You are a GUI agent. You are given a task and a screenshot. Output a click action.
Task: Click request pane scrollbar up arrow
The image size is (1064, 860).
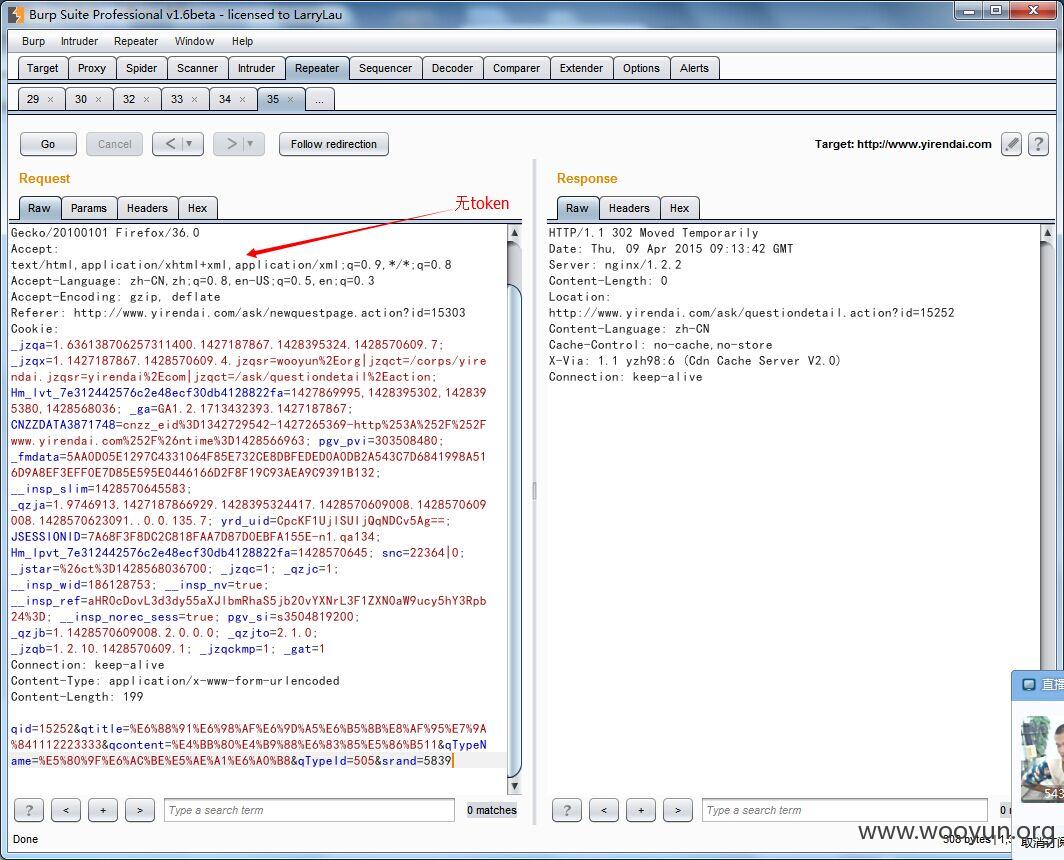[514, 233]
